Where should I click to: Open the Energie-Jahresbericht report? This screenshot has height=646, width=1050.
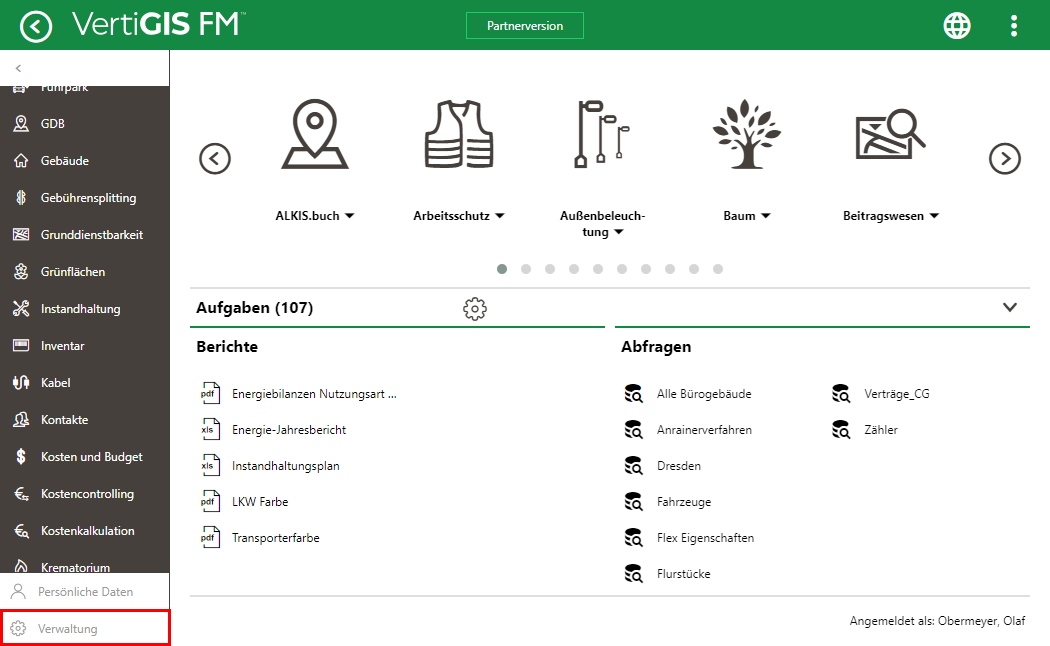(289, 430)
